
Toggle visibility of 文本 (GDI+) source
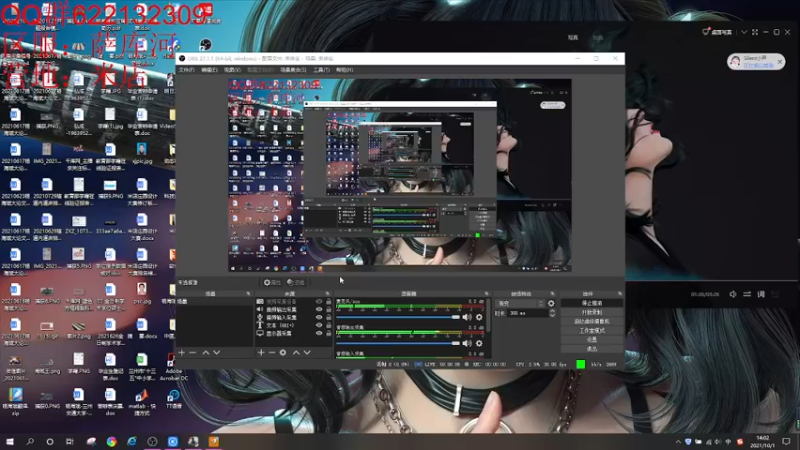coord(319,325)
